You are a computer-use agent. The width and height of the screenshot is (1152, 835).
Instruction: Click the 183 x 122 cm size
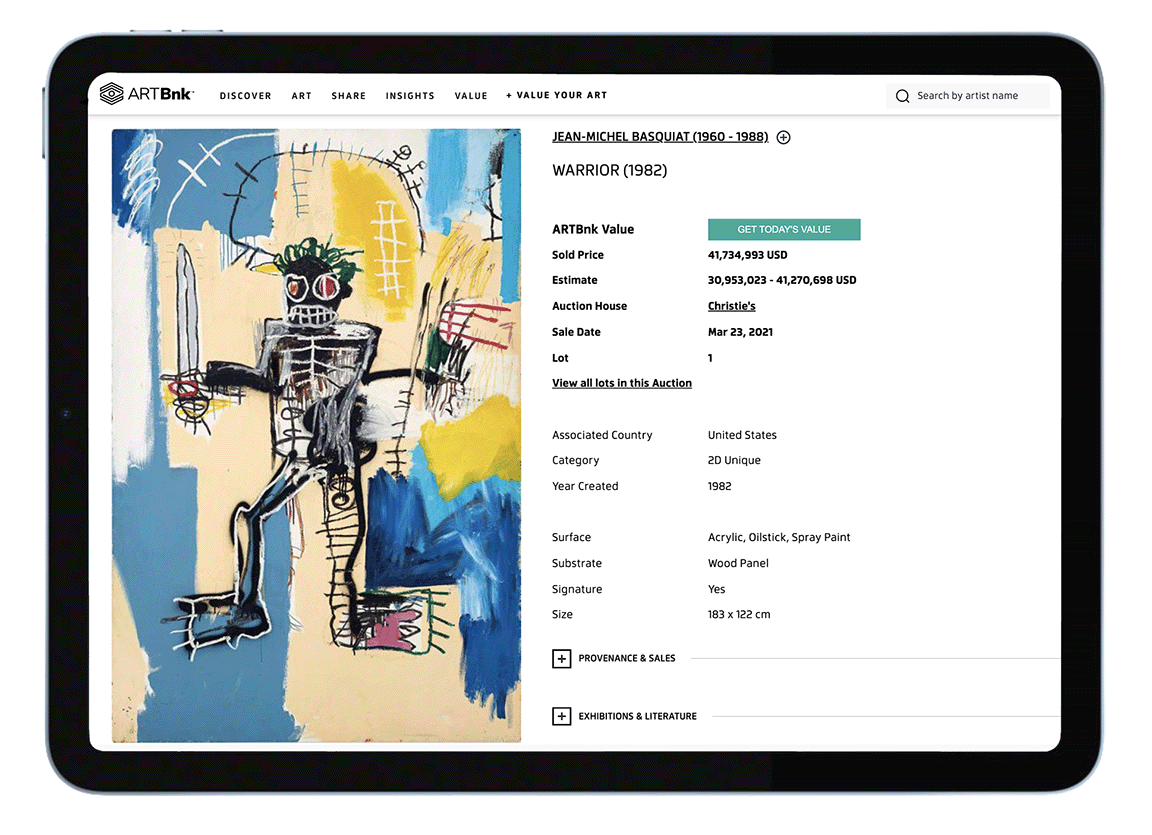738,615
